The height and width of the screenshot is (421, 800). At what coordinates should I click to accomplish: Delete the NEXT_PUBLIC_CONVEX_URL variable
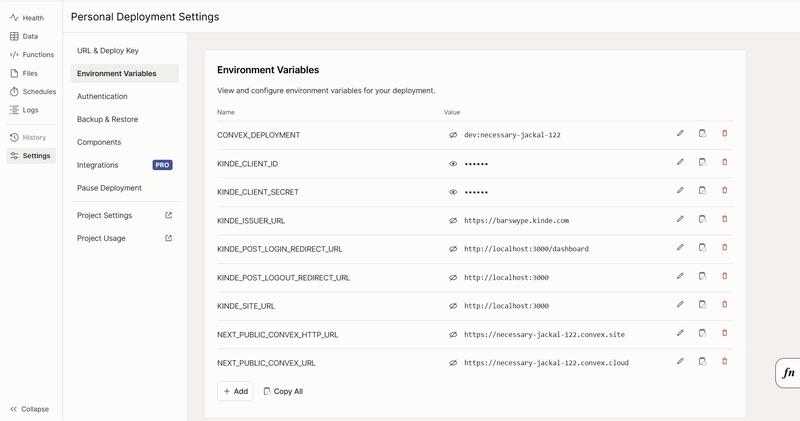pos(724,361)
